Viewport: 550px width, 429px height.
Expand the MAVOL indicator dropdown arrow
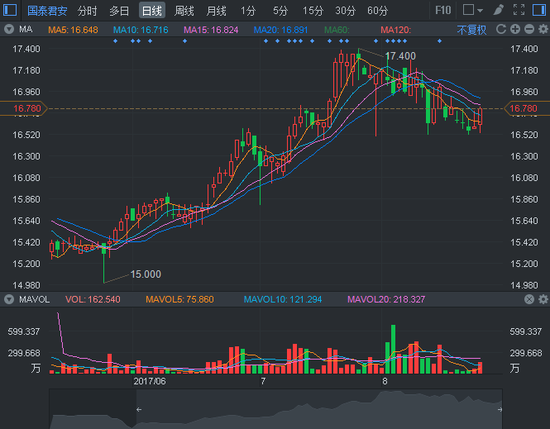point(9,299)
